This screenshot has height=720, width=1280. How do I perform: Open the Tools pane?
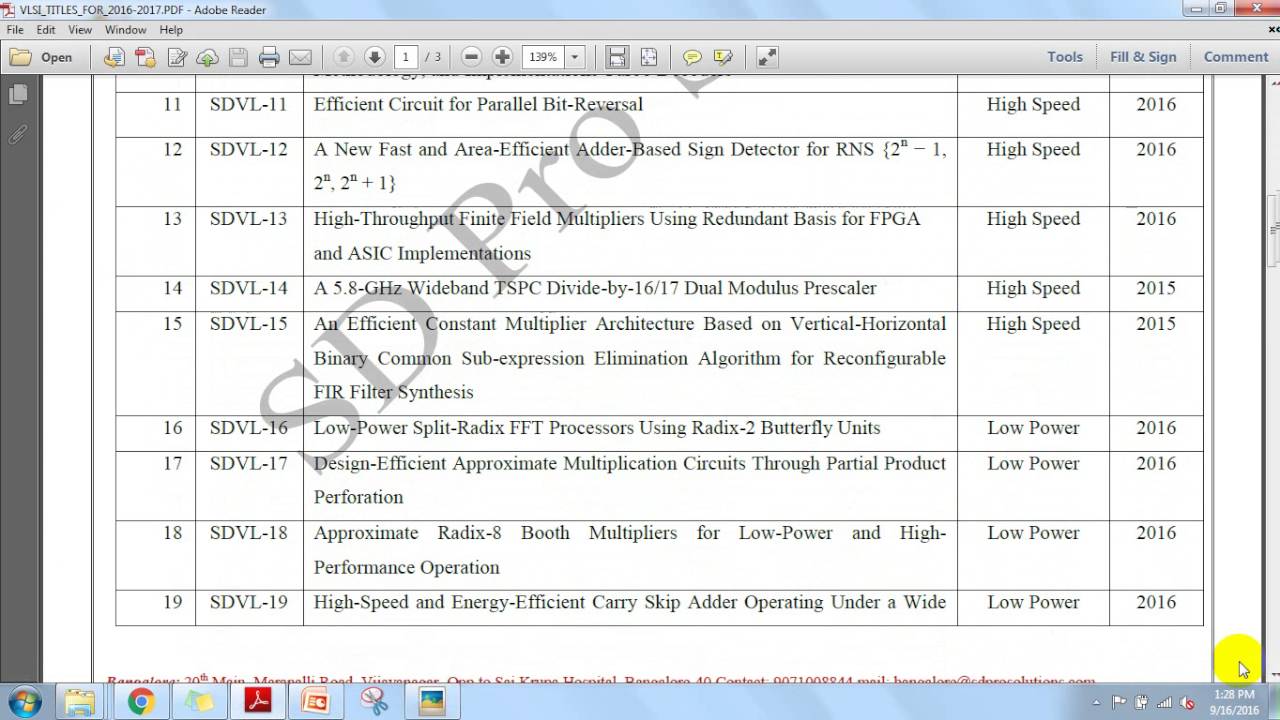click(1065, 57)
